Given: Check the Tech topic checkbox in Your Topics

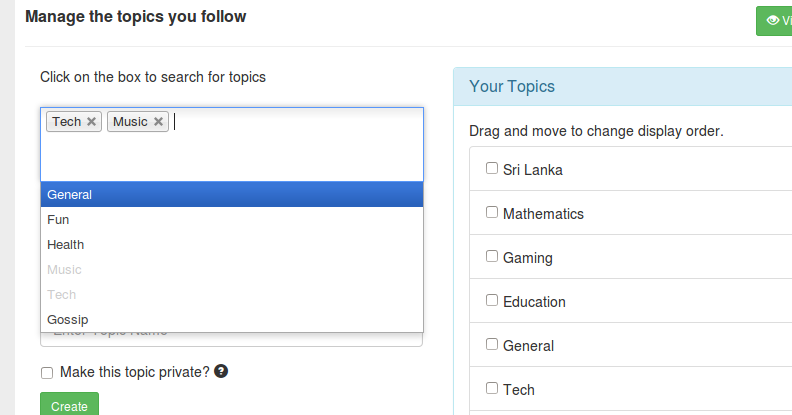Looking at the screenshot, I should [x=492, y=388].
